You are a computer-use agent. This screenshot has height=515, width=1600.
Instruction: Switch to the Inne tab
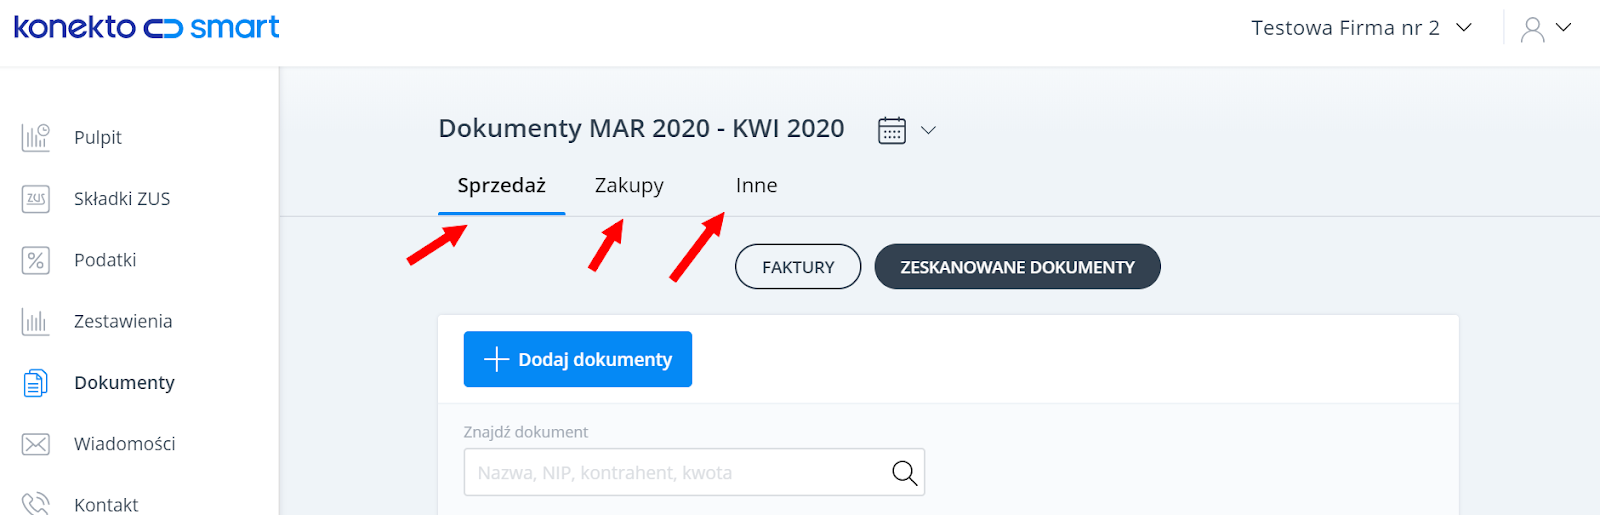click(x=756, y=186)
